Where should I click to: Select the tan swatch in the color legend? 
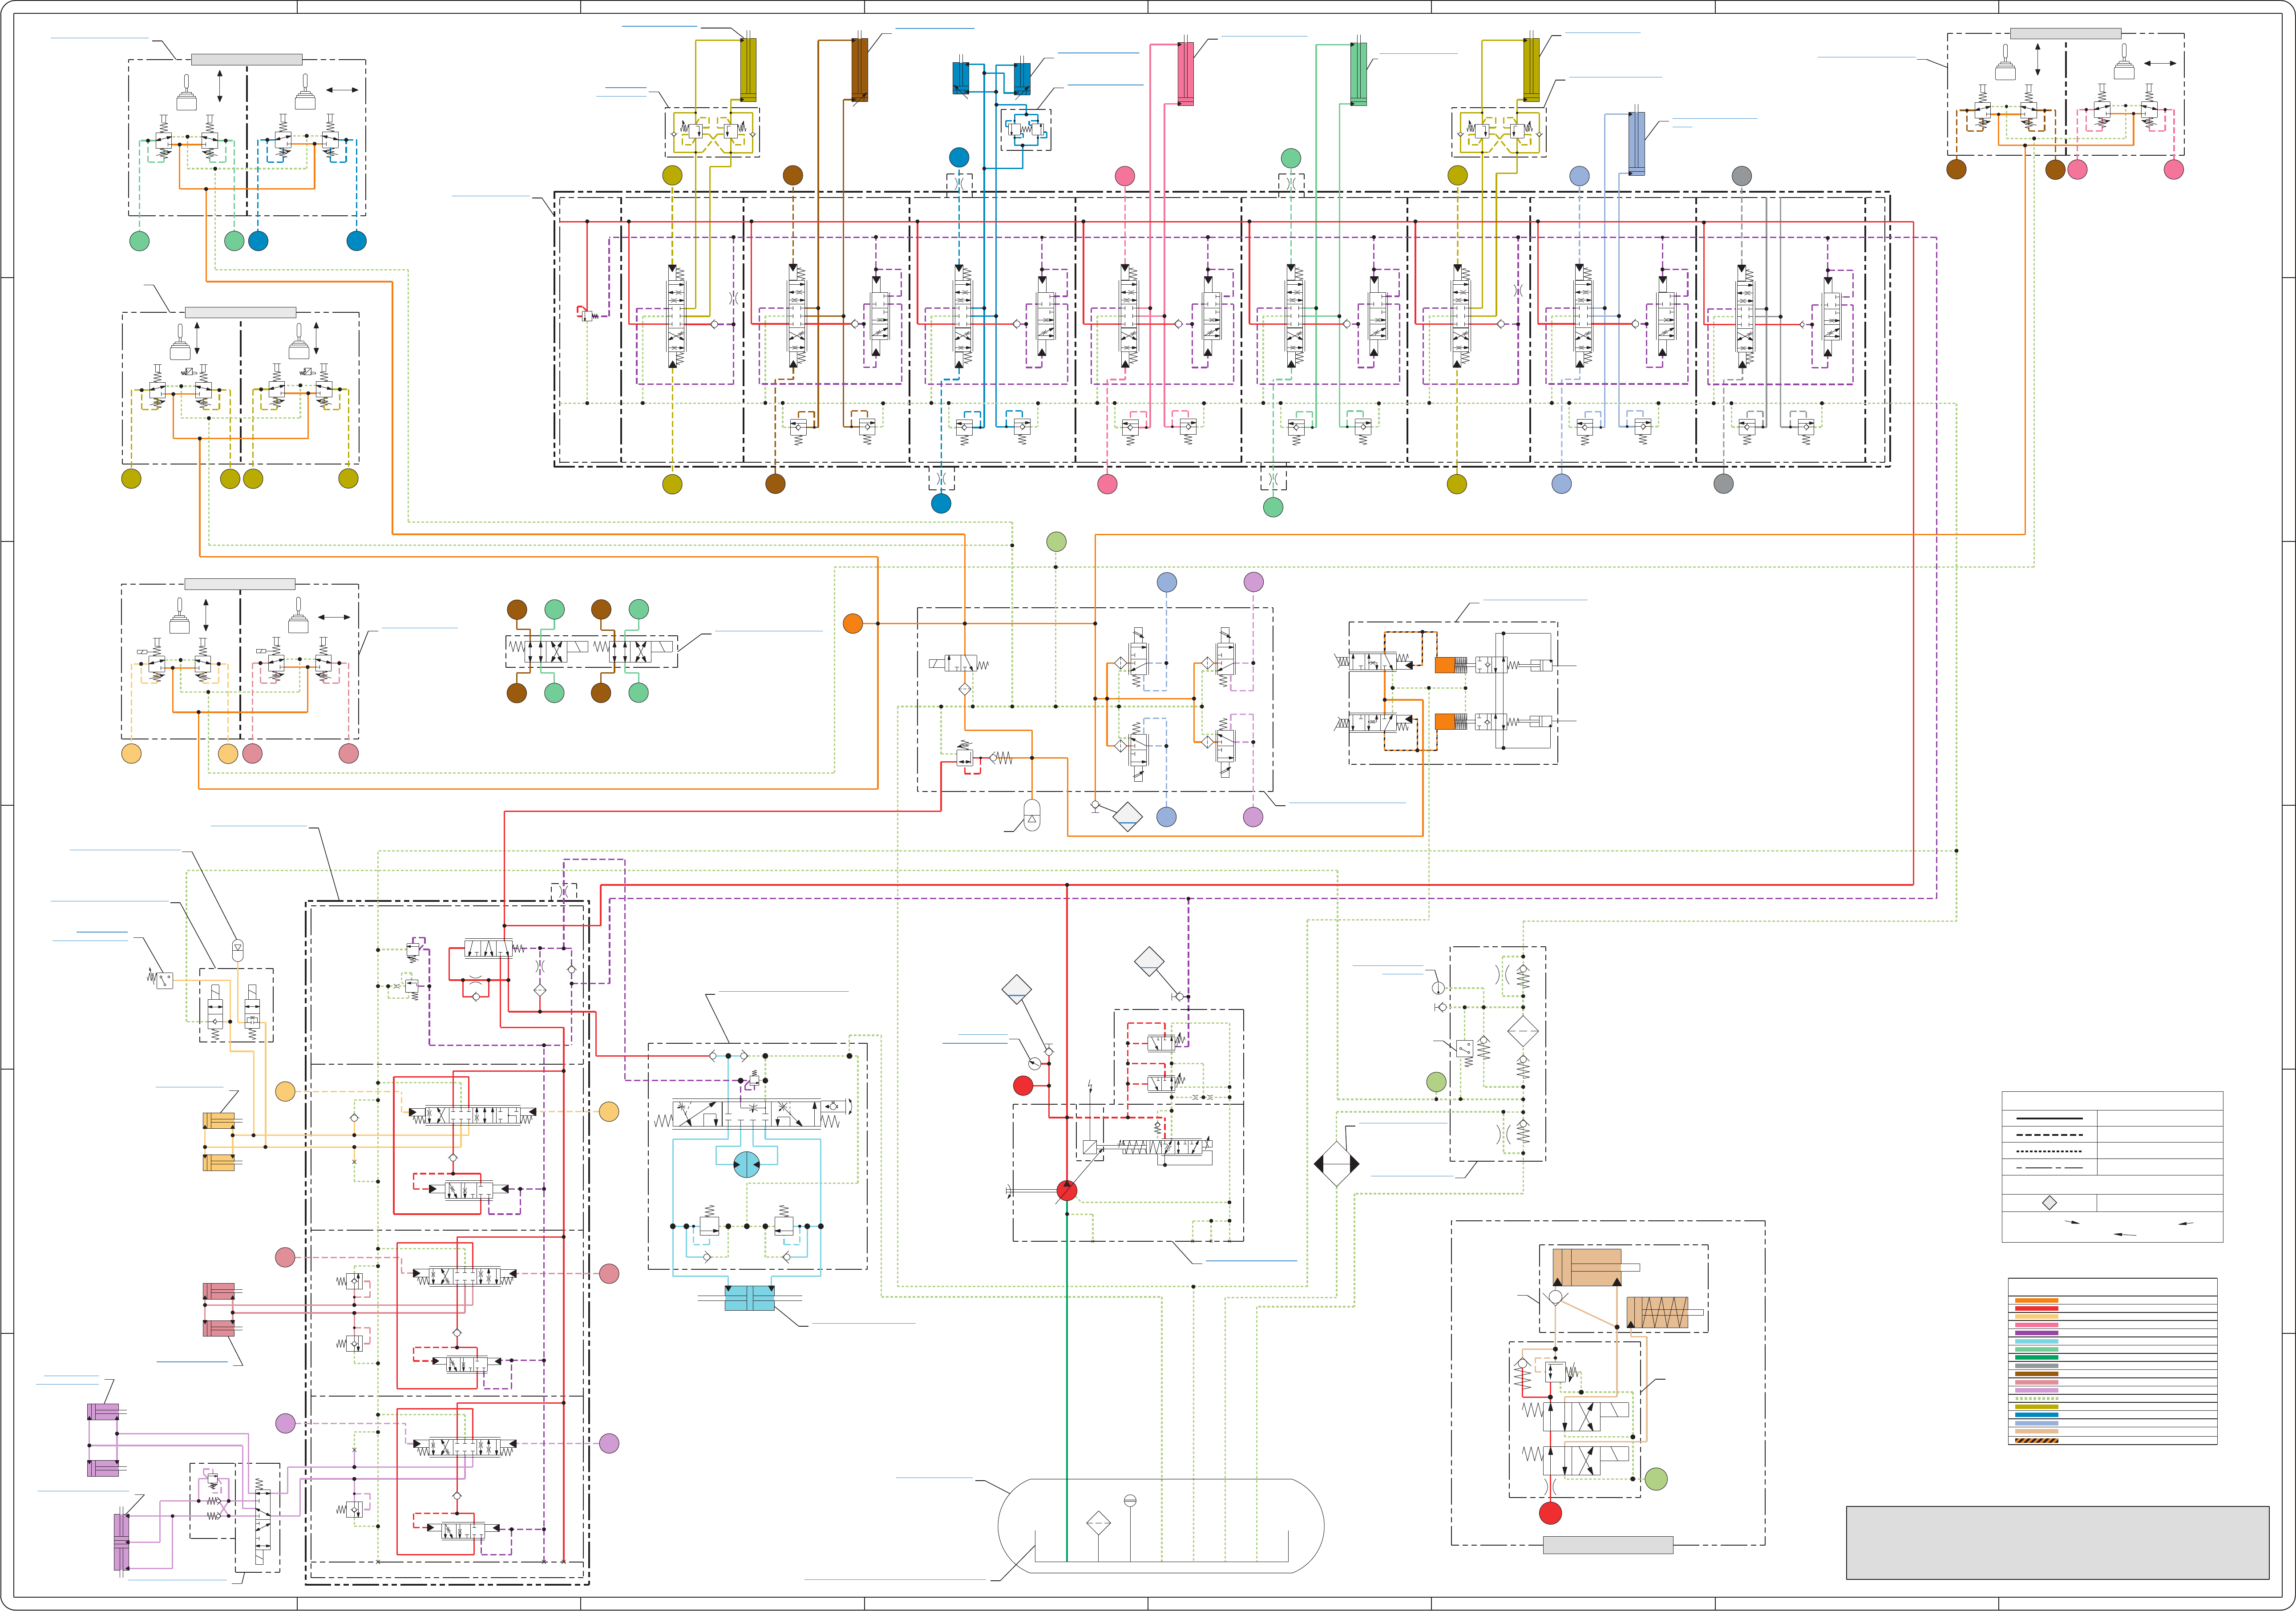point(2036,1431)
